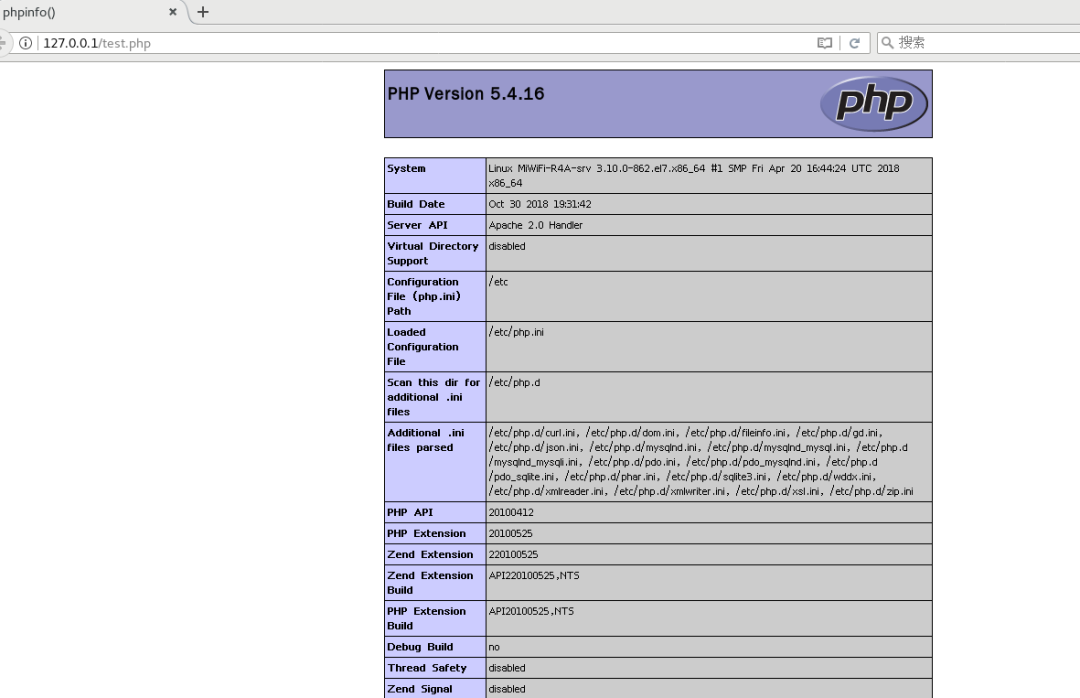Click the PHP Extension Build label
This screenshot has height=698, width=1080.
coord(426,618)
